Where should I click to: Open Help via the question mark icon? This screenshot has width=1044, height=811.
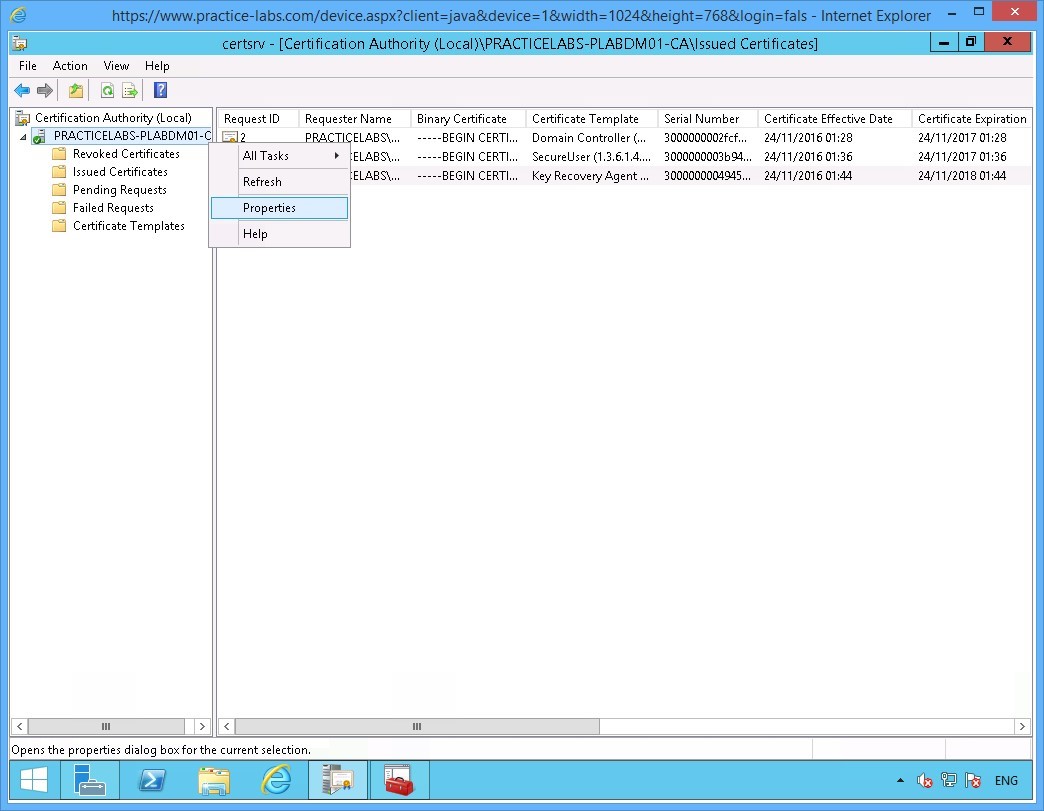tap(160, 90)
